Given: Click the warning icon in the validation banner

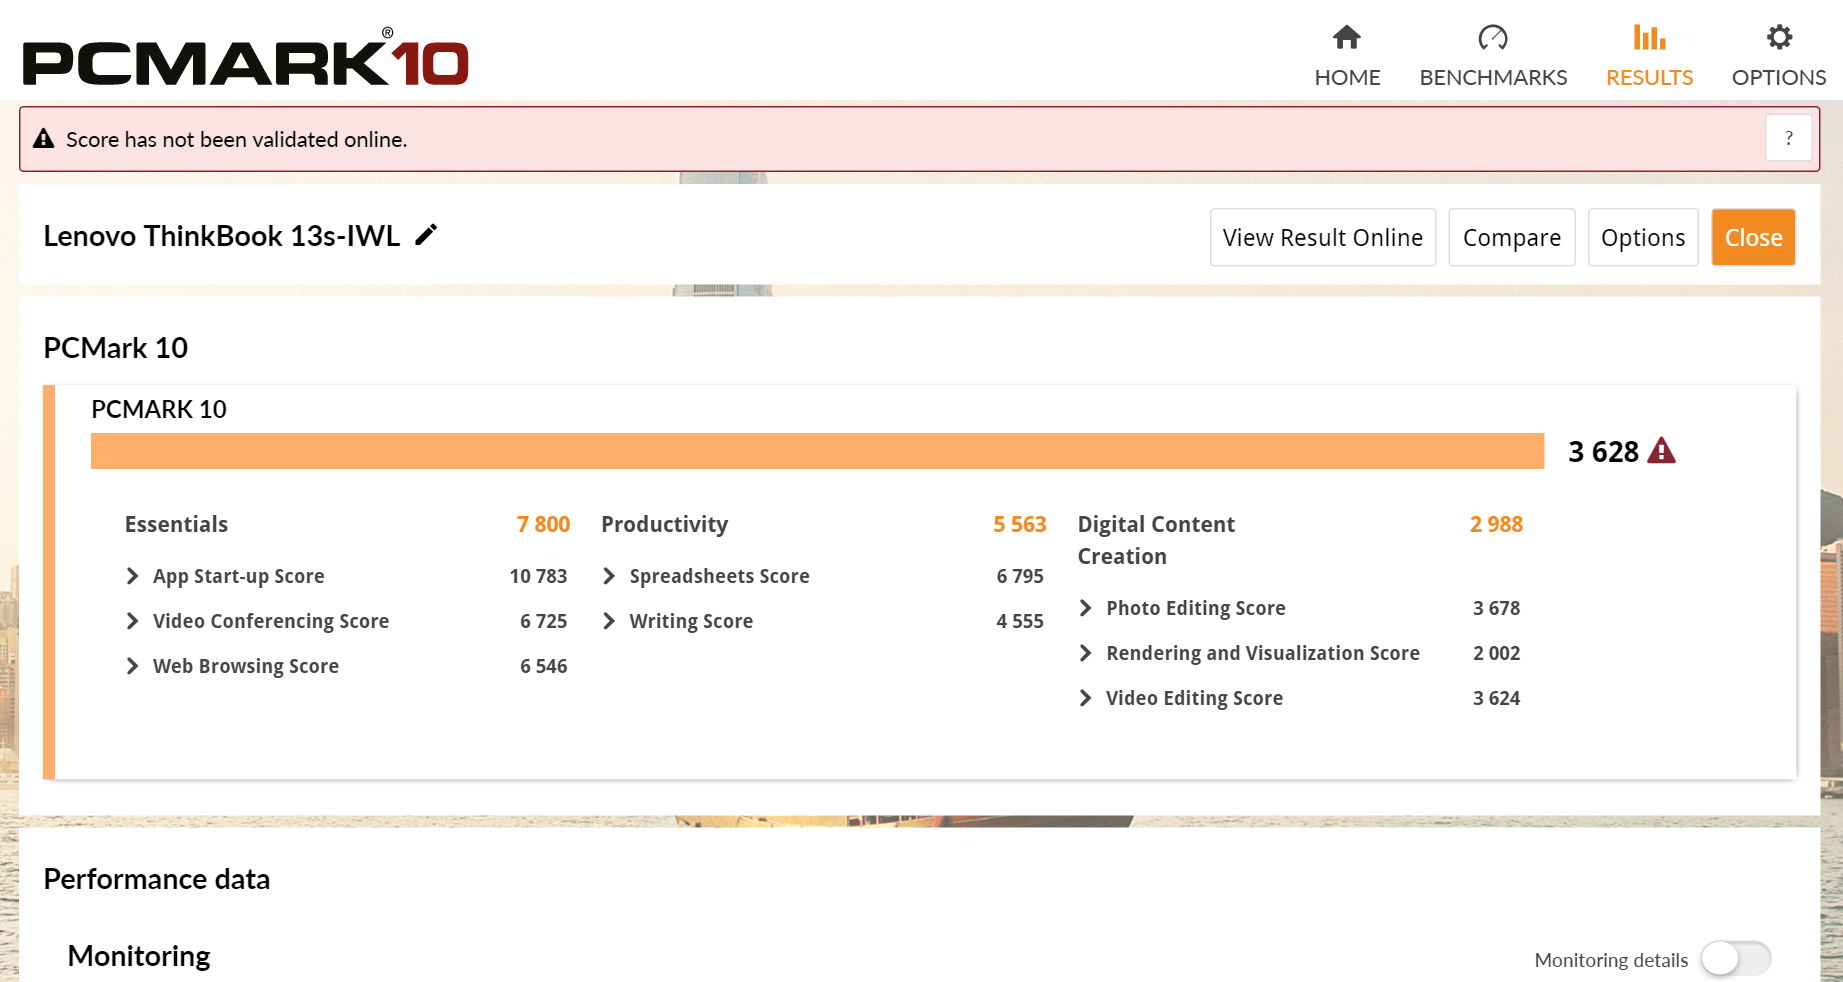Looking at the screenshot, I should click(44, 139).
